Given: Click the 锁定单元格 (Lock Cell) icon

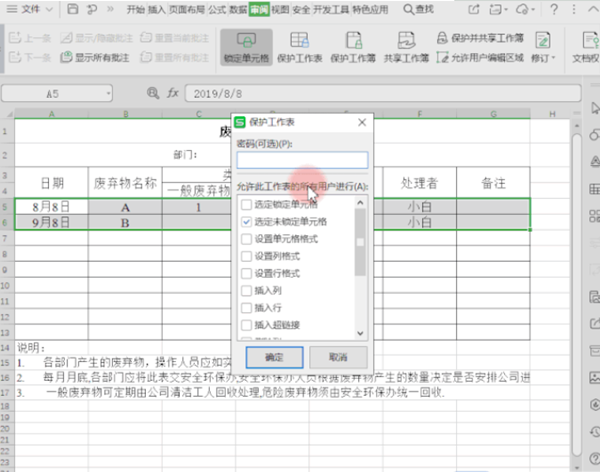Looking at the screenshot, I should [246, 47].
